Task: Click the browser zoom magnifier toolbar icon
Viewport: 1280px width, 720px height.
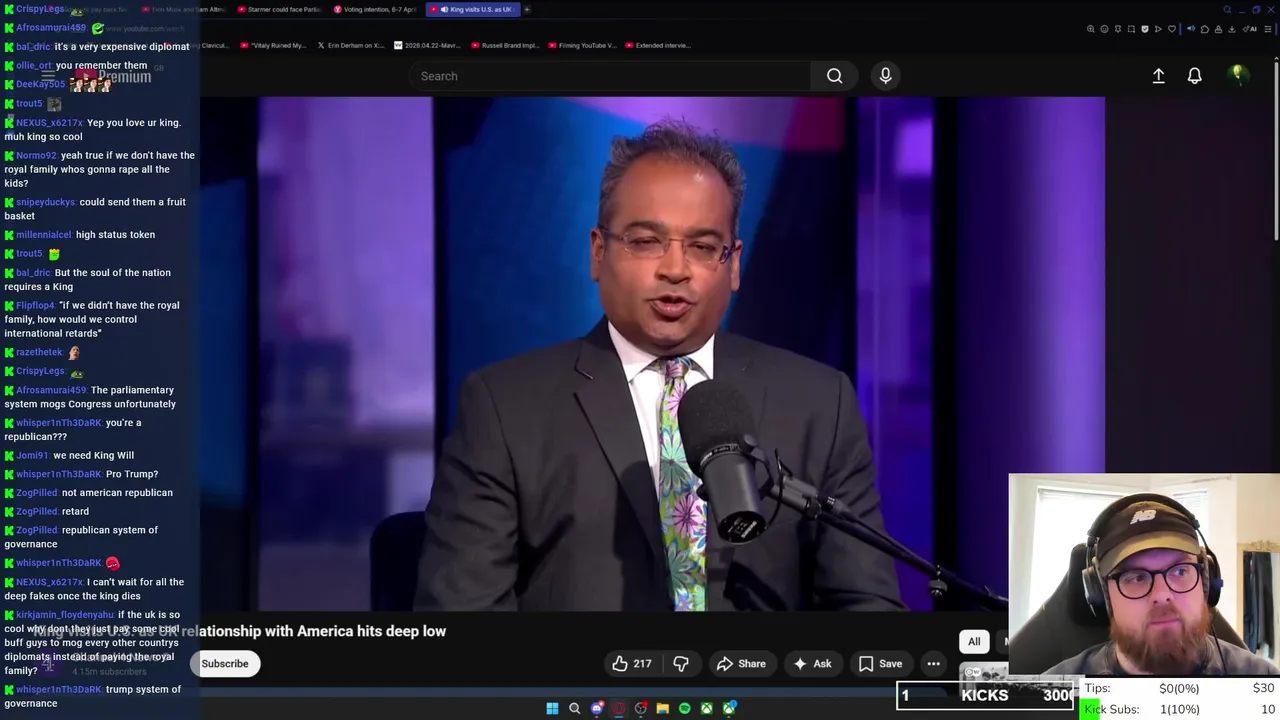Action: point(1091,29)
